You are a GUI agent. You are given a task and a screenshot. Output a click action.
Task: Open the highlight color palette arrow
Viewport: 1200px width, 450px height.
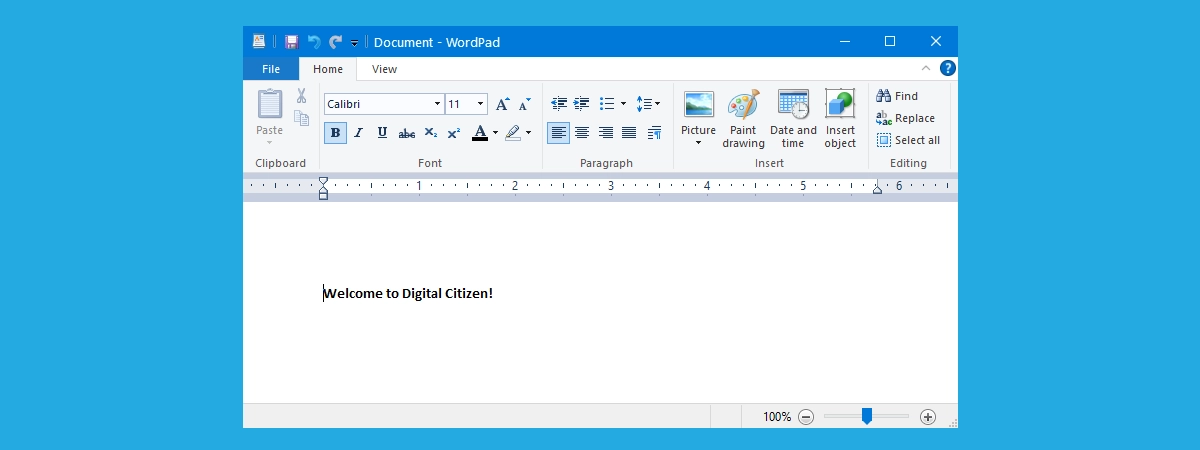point(528,132)
